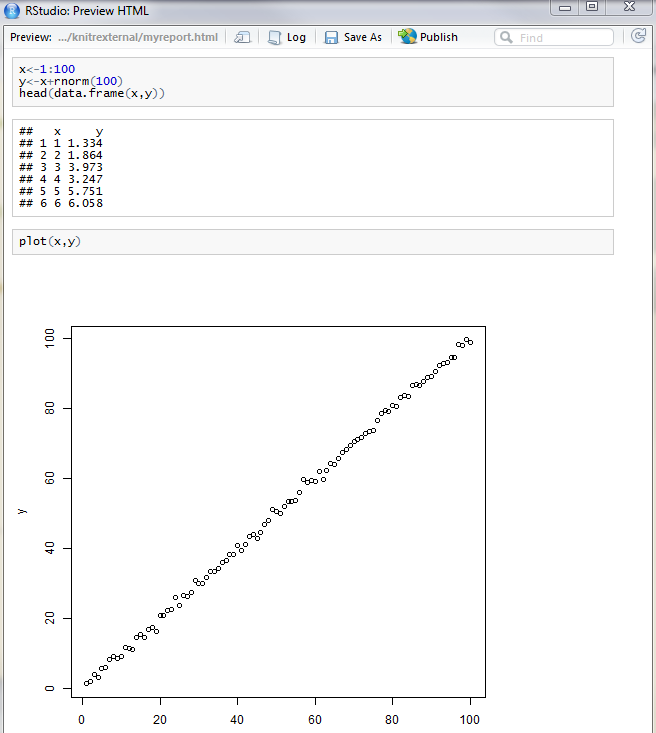
Task: Maximize the Preview HTML window
Action: pos(593,8)
